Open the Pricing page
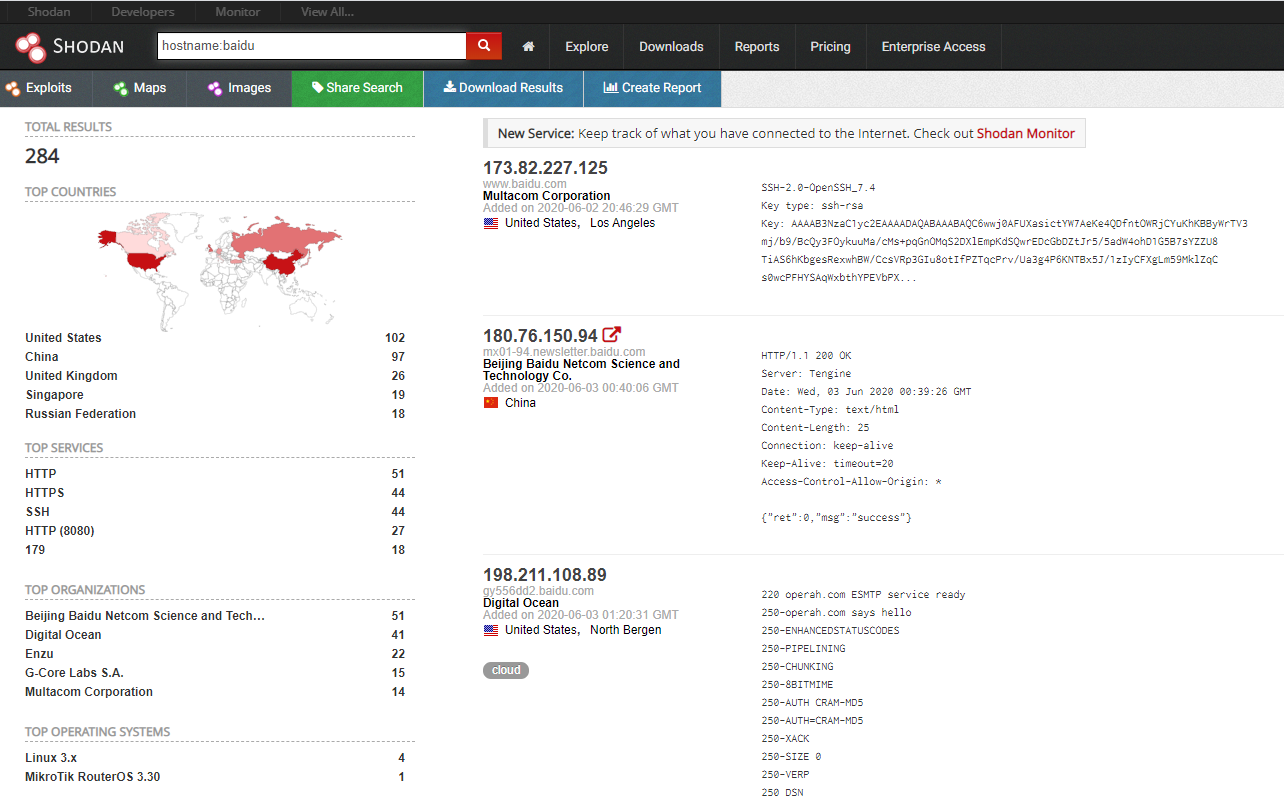The image size is (1284, 806). click(x=830, y=47)
